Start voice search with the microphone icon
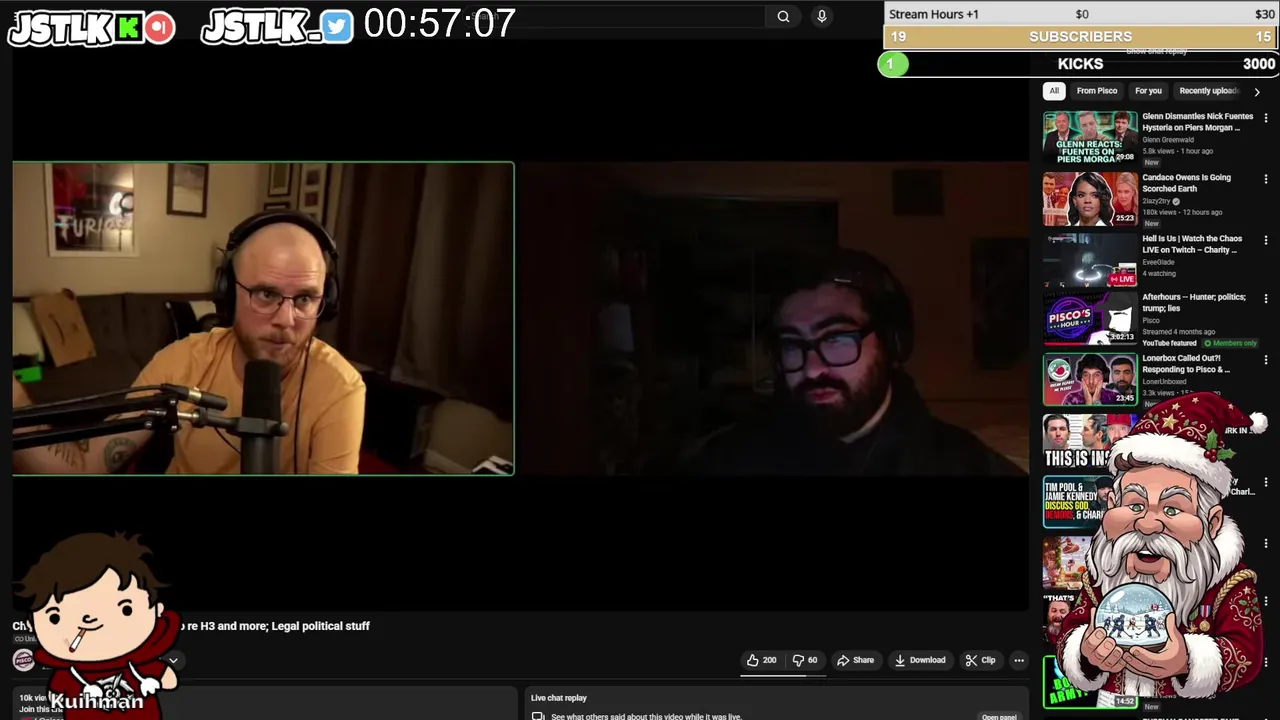Screen dimensions: 1280x720 pos(822,16)
